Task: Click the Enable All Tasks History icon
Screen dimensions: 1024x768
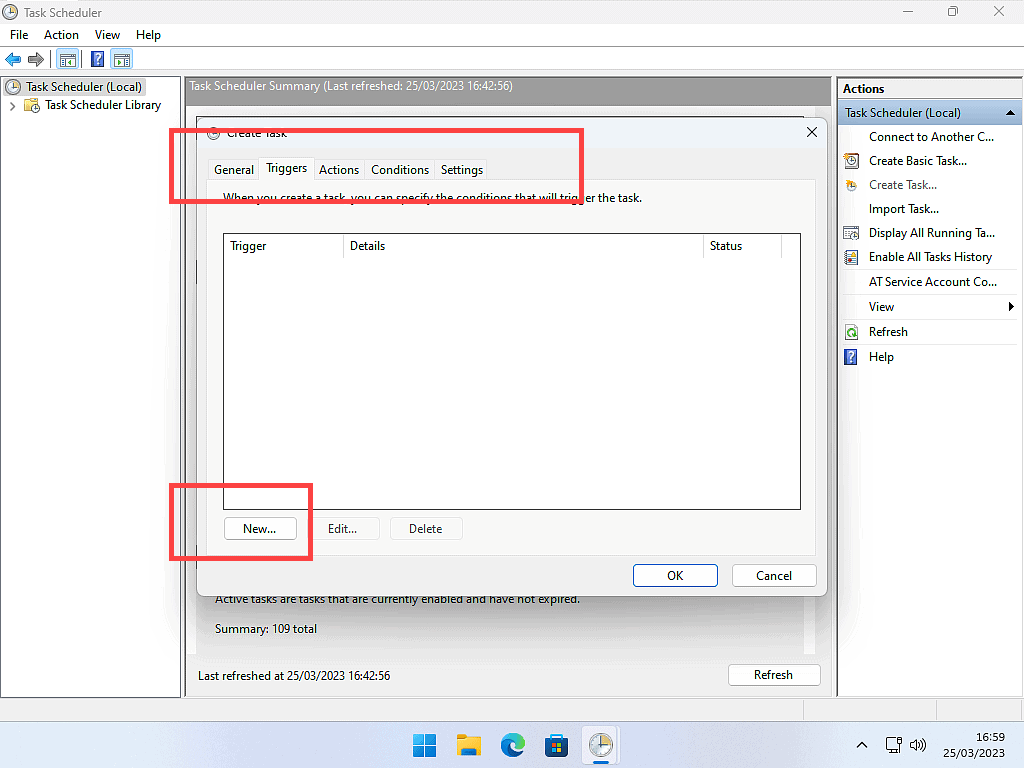Action: pyautogui.click(x=851, y=257)
